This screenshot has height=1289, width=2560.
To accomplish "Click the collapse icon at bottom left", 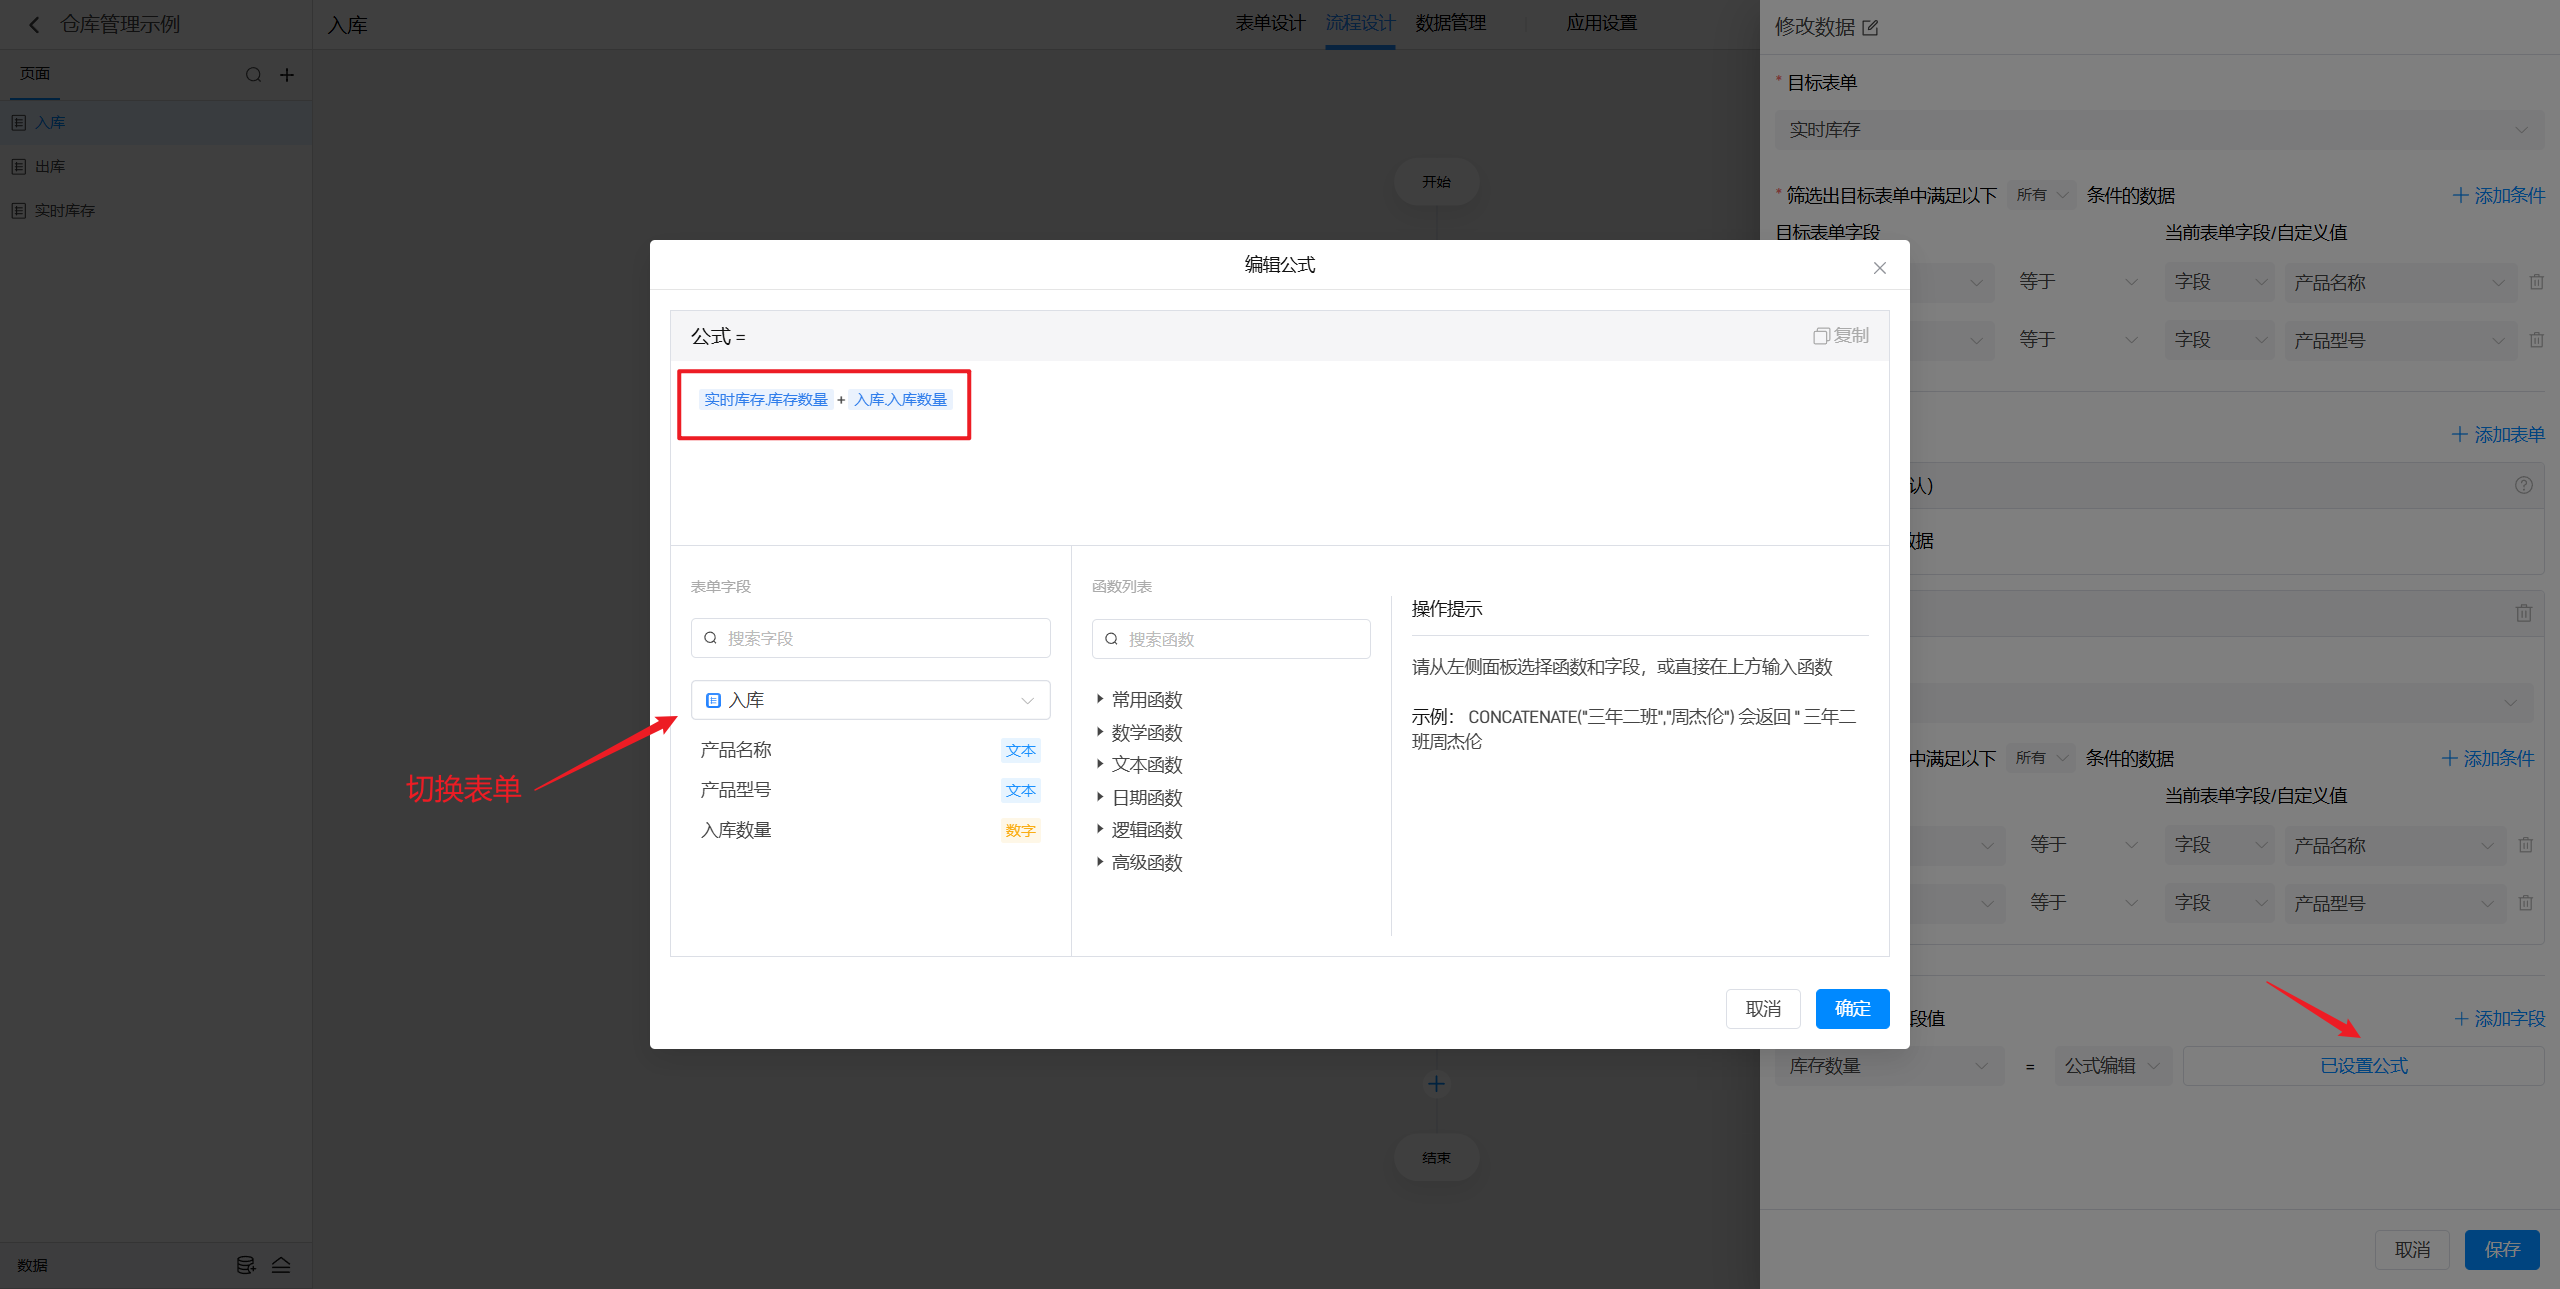I will pos(281,1265).
